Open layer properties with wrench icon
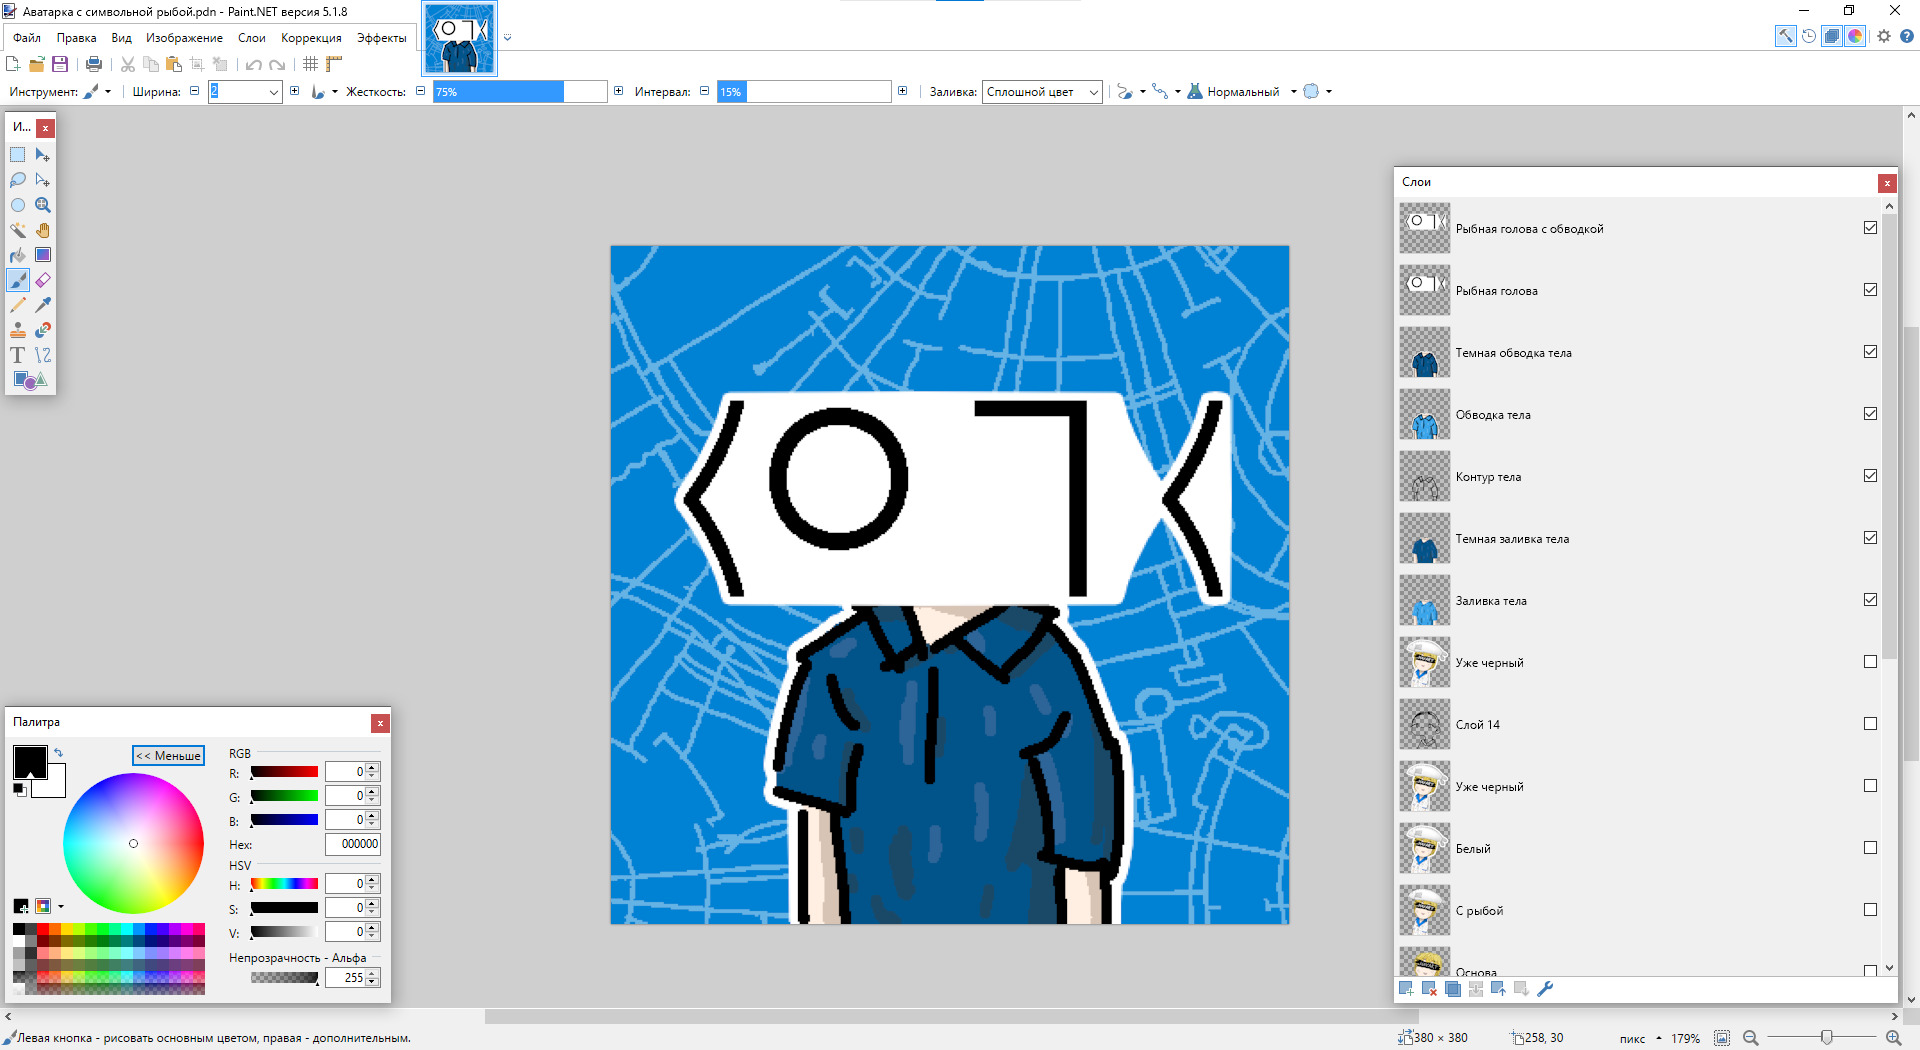The height and width of the screenshot is (1050, 1920). pyautogui.click(x=1545, y=989)
